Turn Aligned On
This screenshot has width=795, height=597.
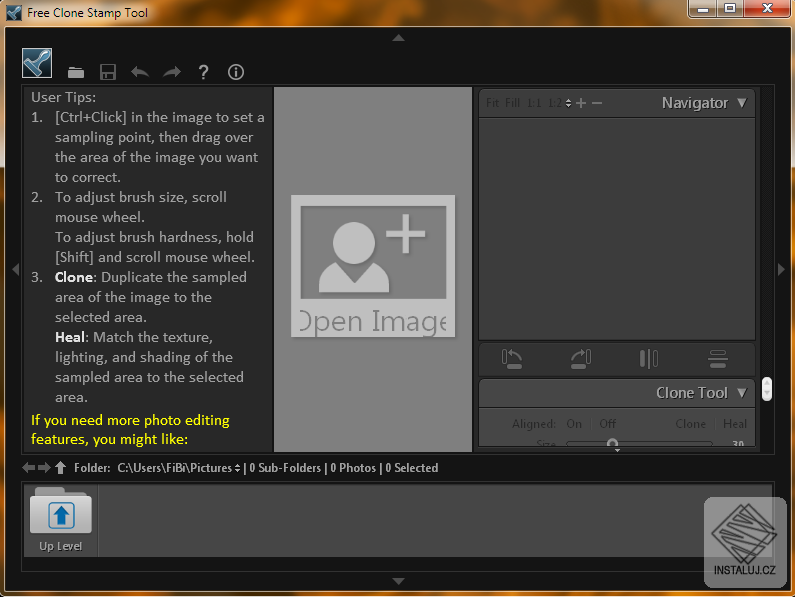(574, 424)
